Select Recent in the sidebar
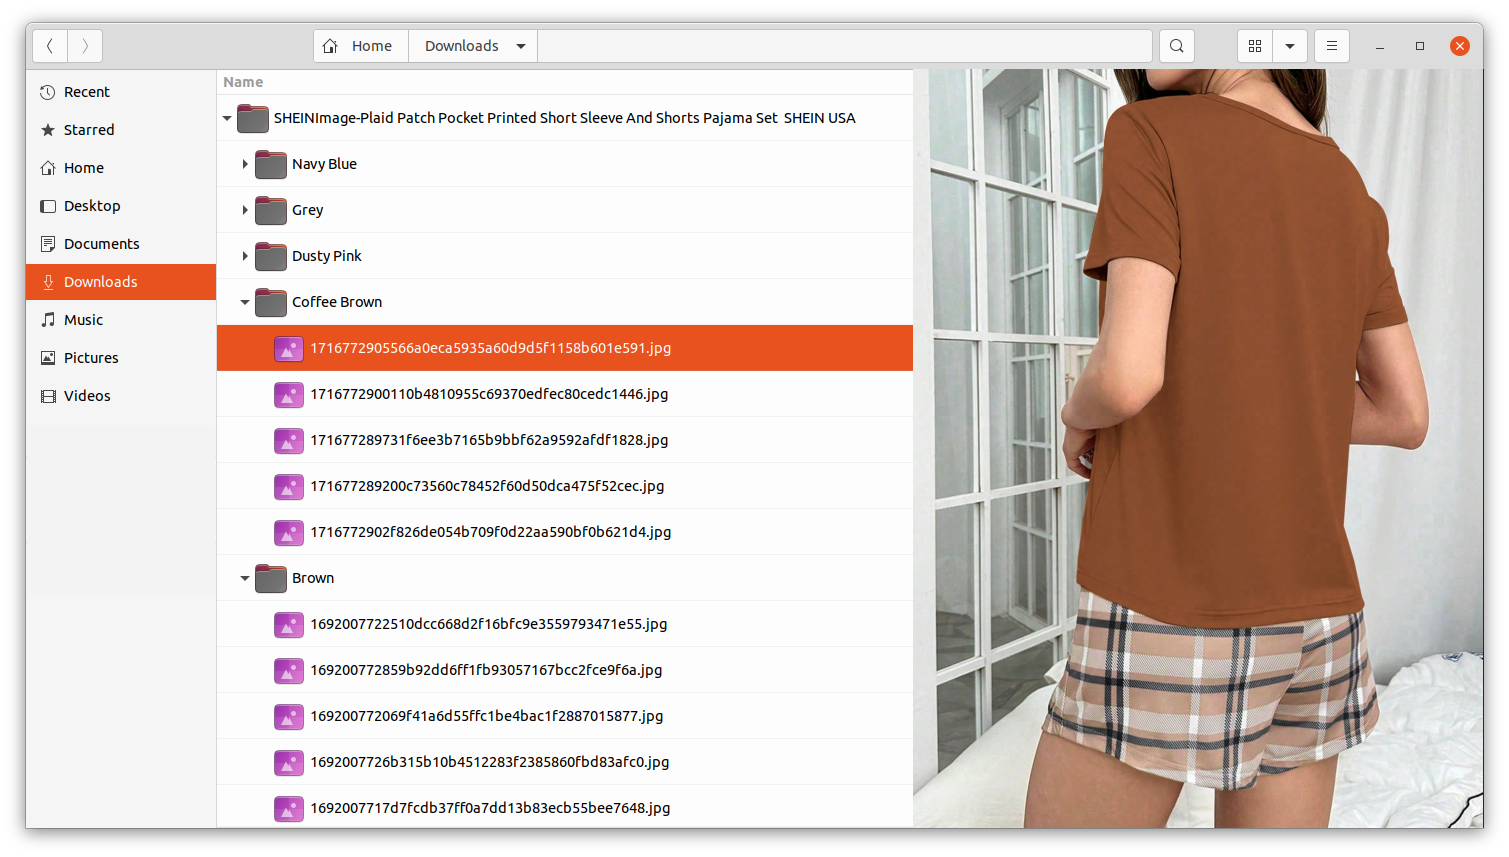Image resolution: width=1509 pixels, height=857 pixels. point(87,91)
